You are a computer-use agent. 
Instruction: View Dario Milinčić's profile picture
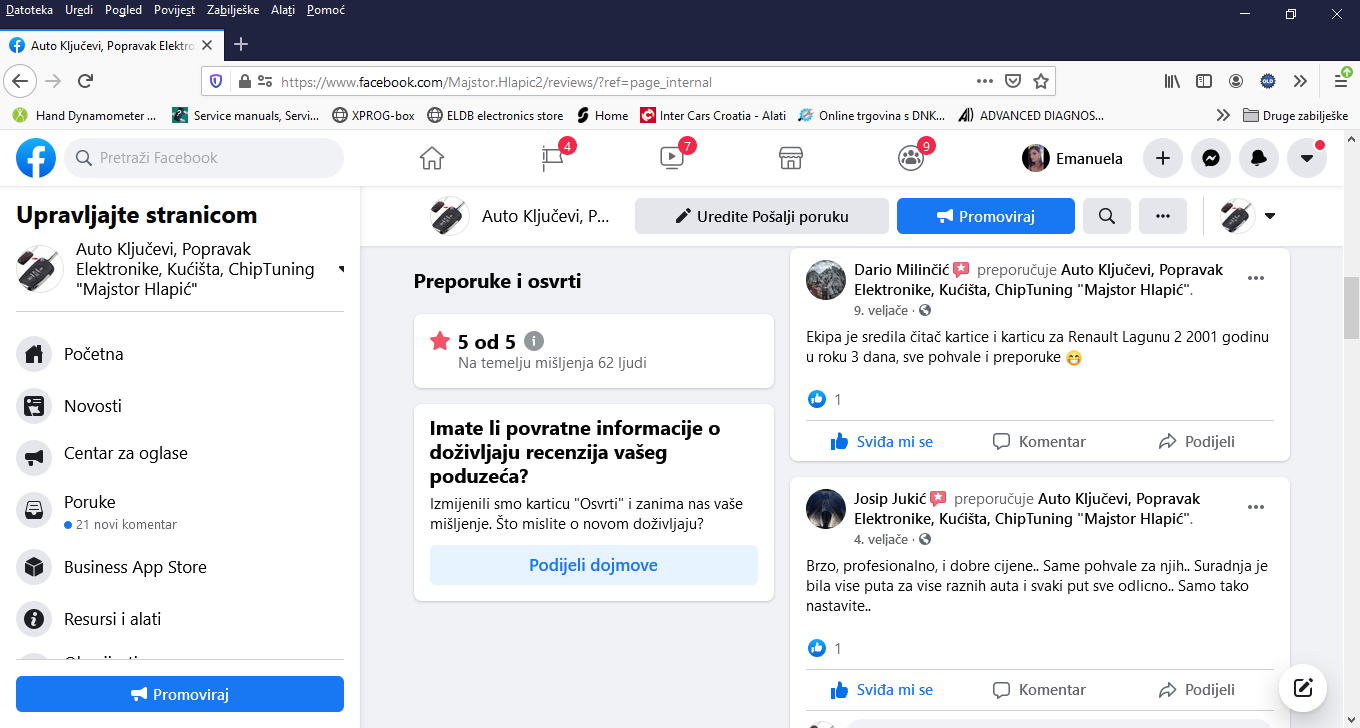[x=826, y=280]
